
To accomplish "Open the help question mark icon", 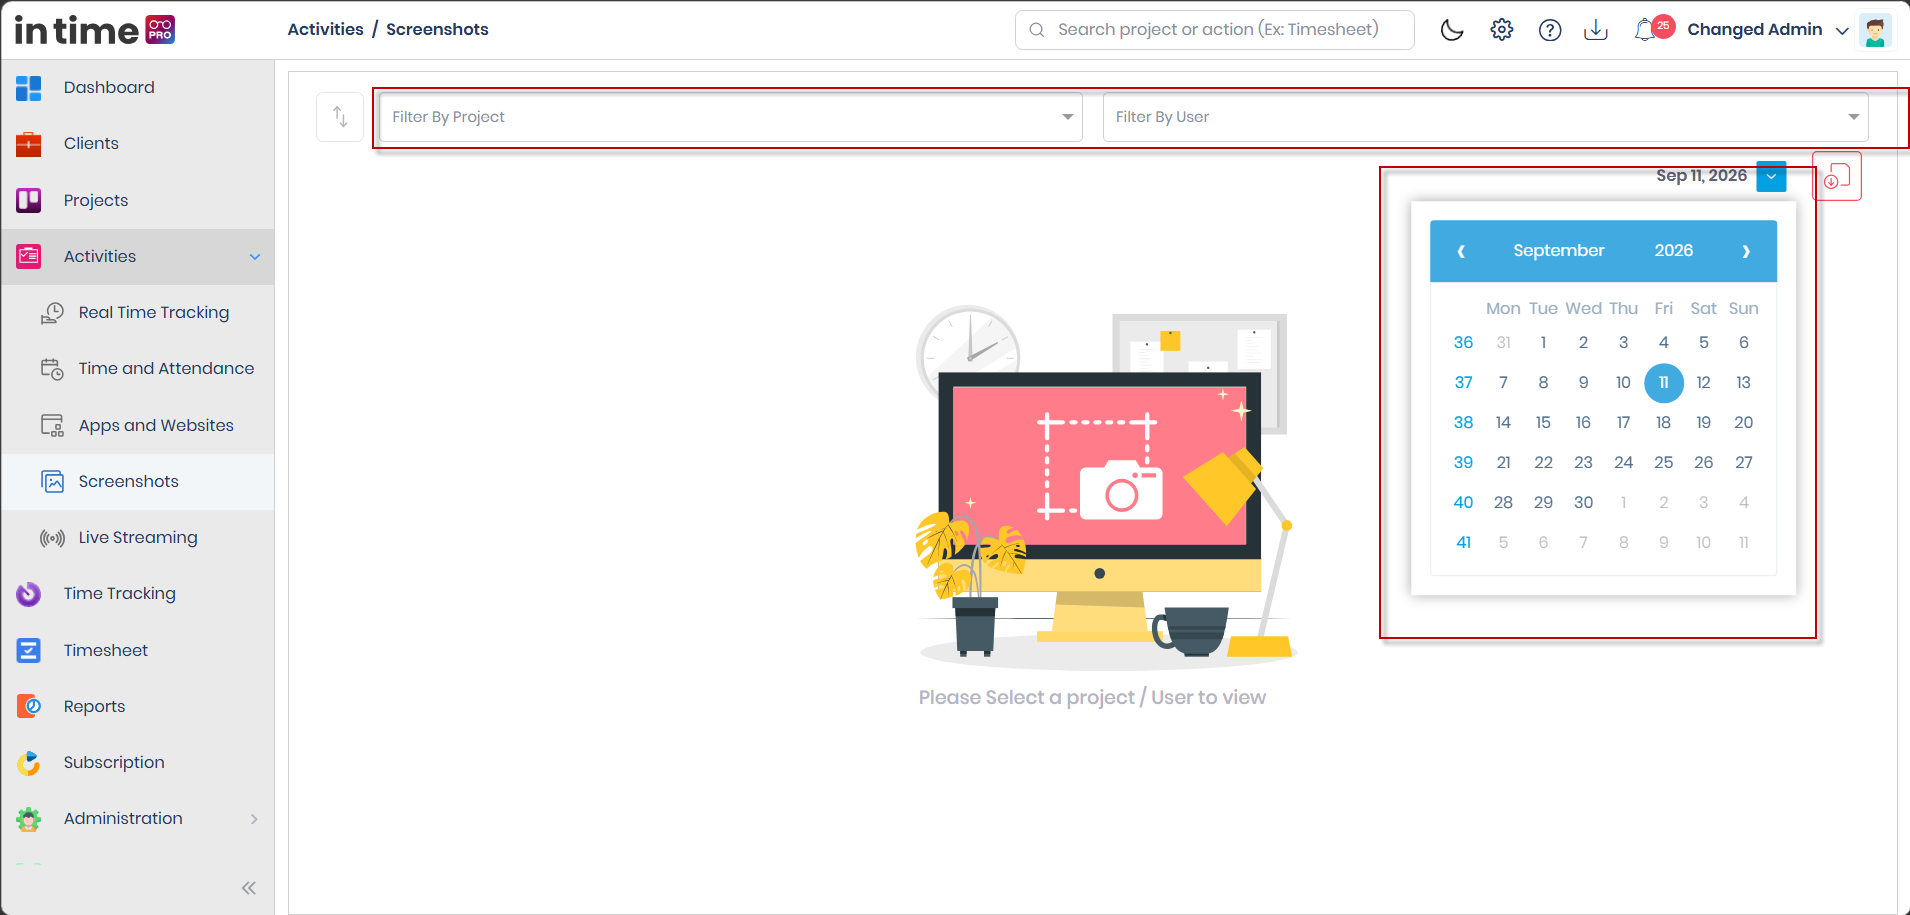I will [1550, 30].
